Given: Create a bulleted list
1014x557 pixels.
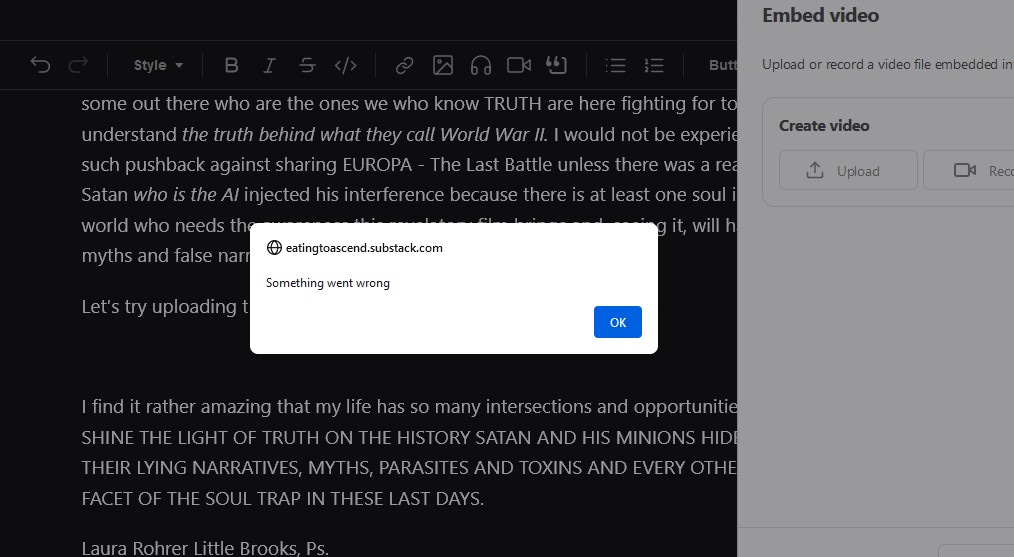Looking at the screenshot, I should 616,65.
